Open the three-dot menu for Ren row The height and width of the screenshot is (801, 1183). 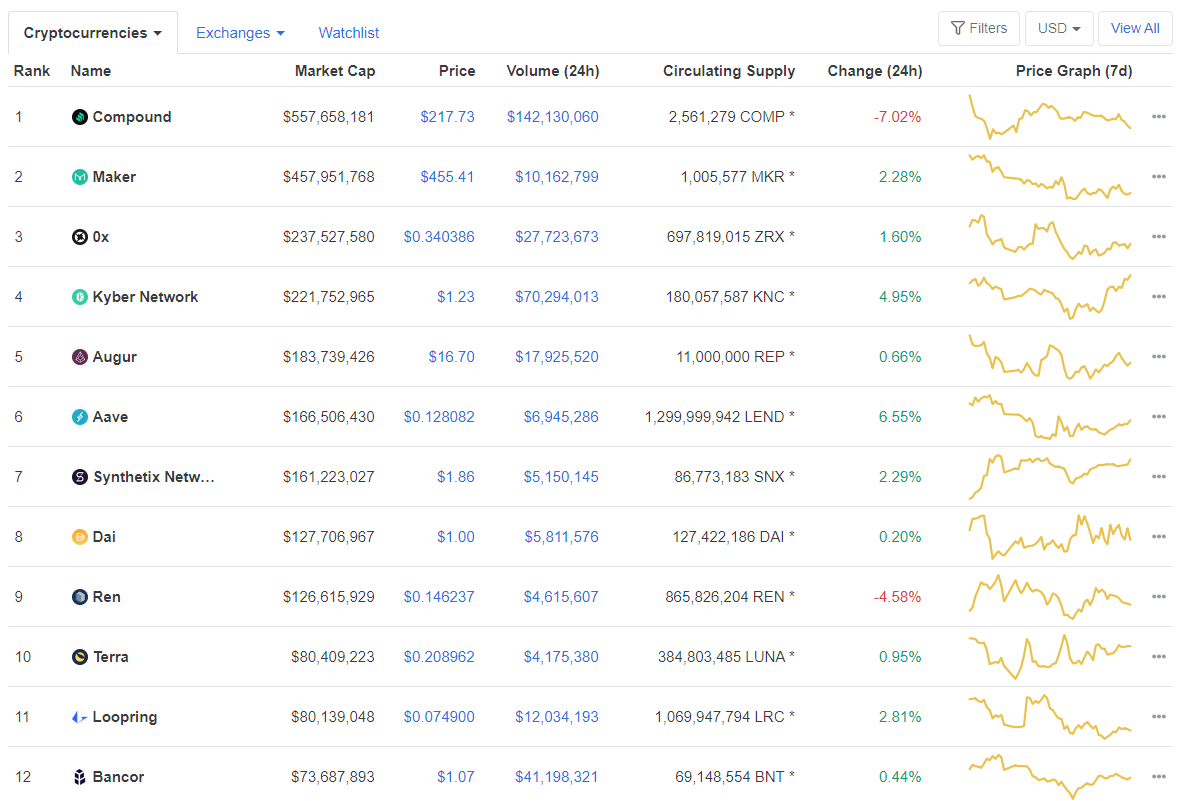click(1159, 597)
